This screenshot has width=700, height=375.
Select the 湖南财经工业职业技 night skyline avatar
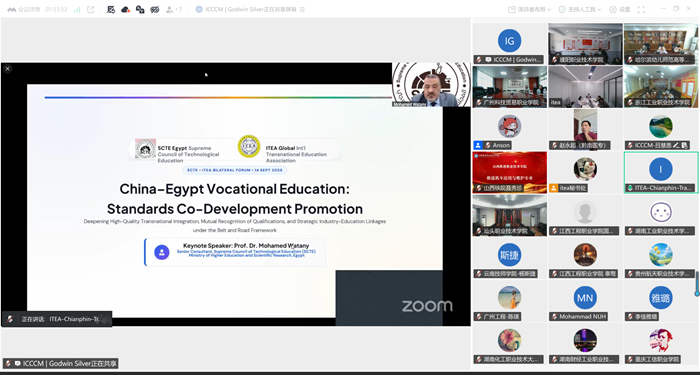click(585, 341)
